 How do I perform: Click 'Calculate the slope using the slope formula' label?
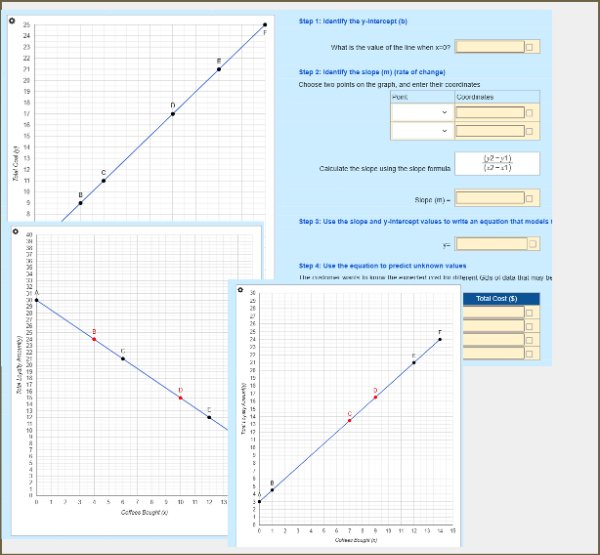tap(385, 168)
